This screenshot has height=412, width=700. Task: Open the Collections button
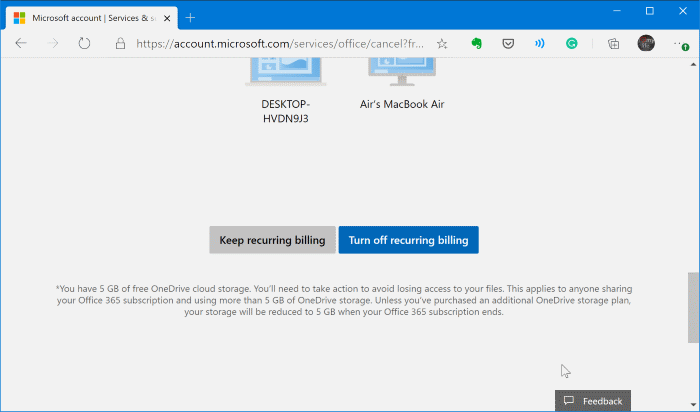click(x=614, y=43)
